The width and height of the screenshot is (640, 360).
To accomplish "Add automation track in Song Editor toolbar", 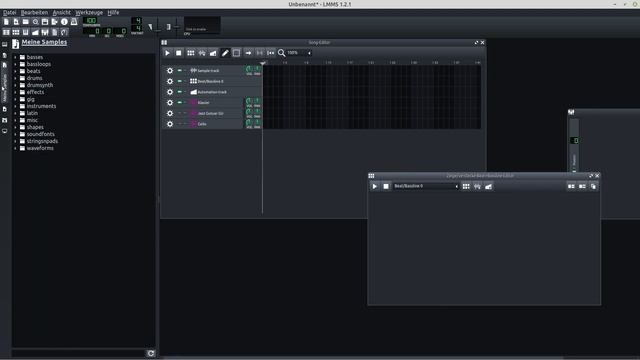I will pos(213,53).
